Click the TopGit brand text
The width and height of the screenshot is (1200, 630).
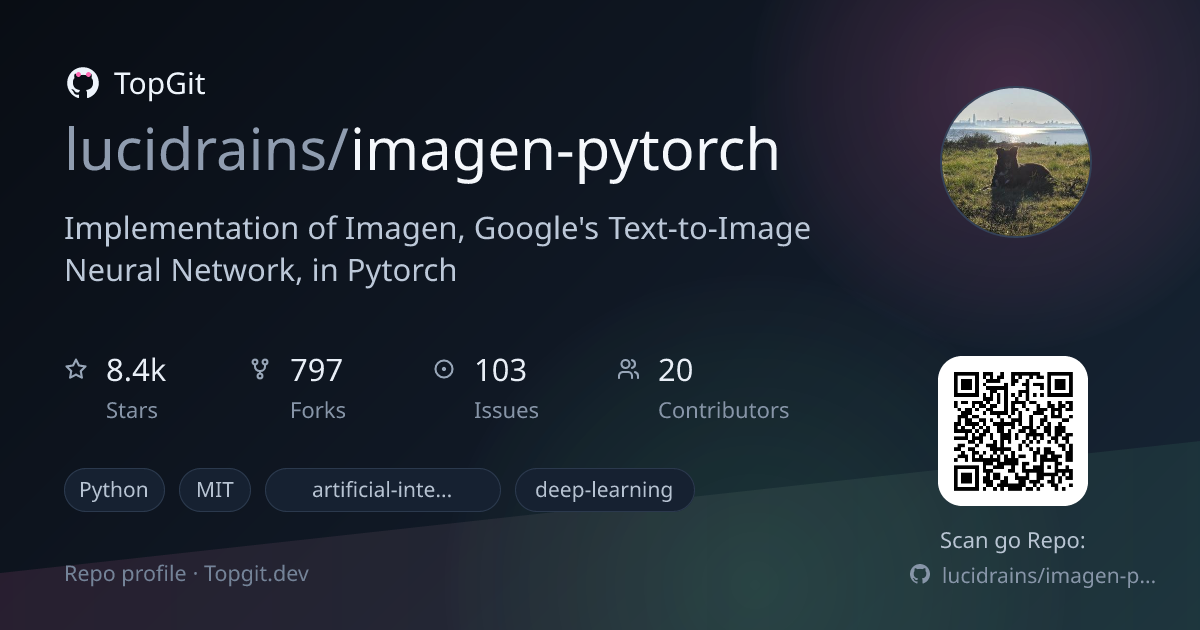(x=160, y=84)
